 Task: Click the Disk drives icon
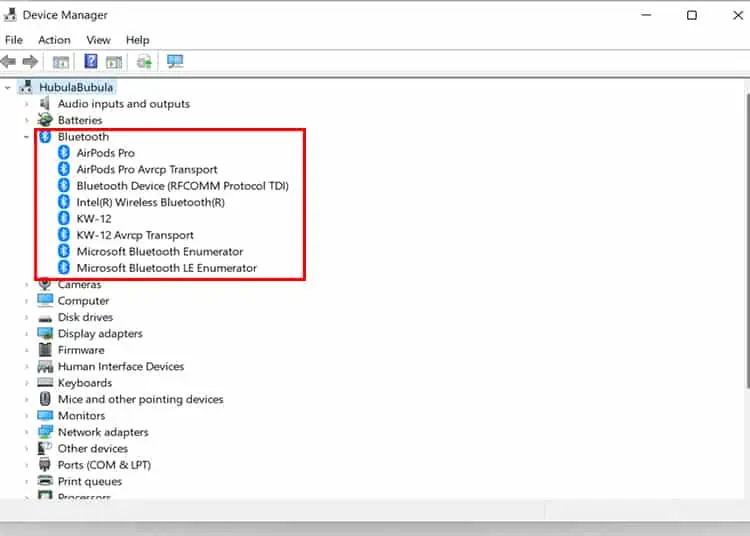click(45, 317)
